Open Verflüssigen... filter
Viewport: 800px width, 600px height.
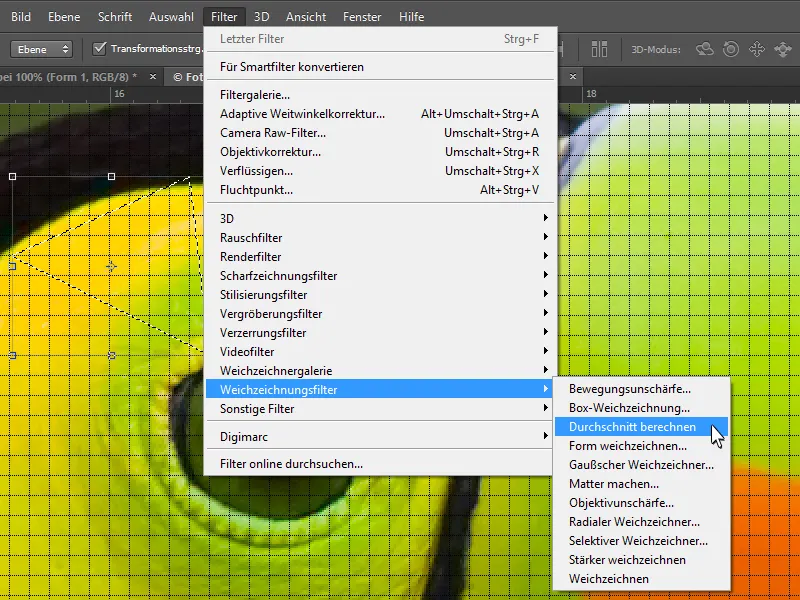pos(380,171)
